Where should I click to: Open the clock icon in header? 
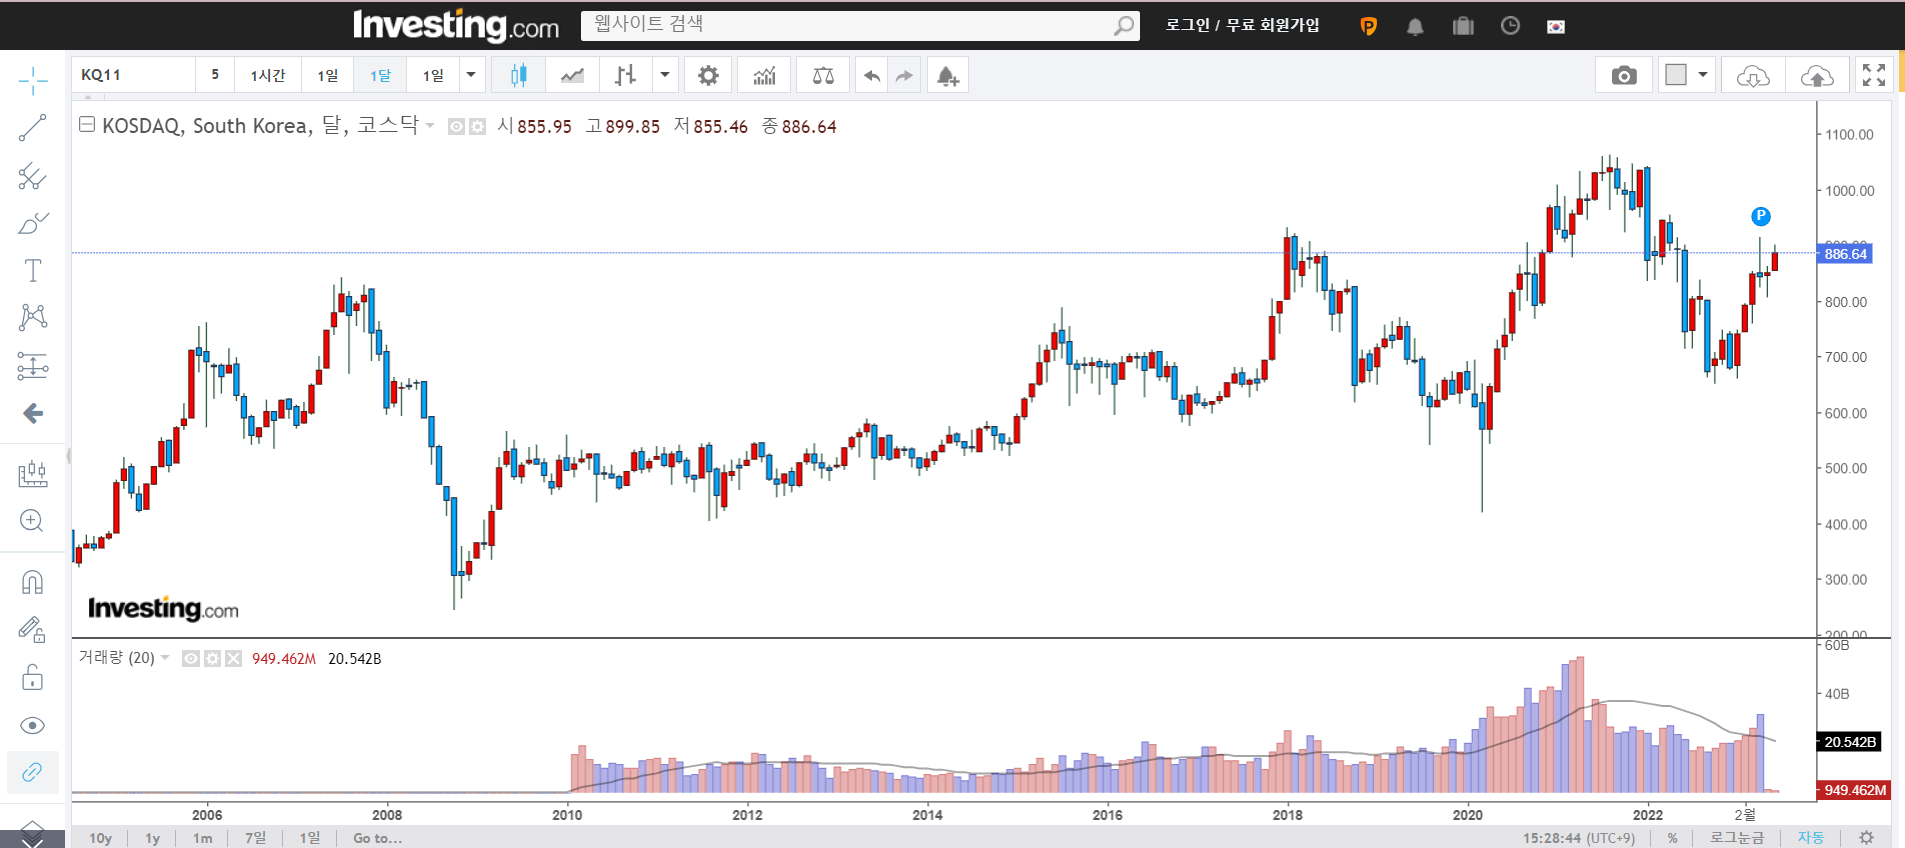pos(1510,26)
